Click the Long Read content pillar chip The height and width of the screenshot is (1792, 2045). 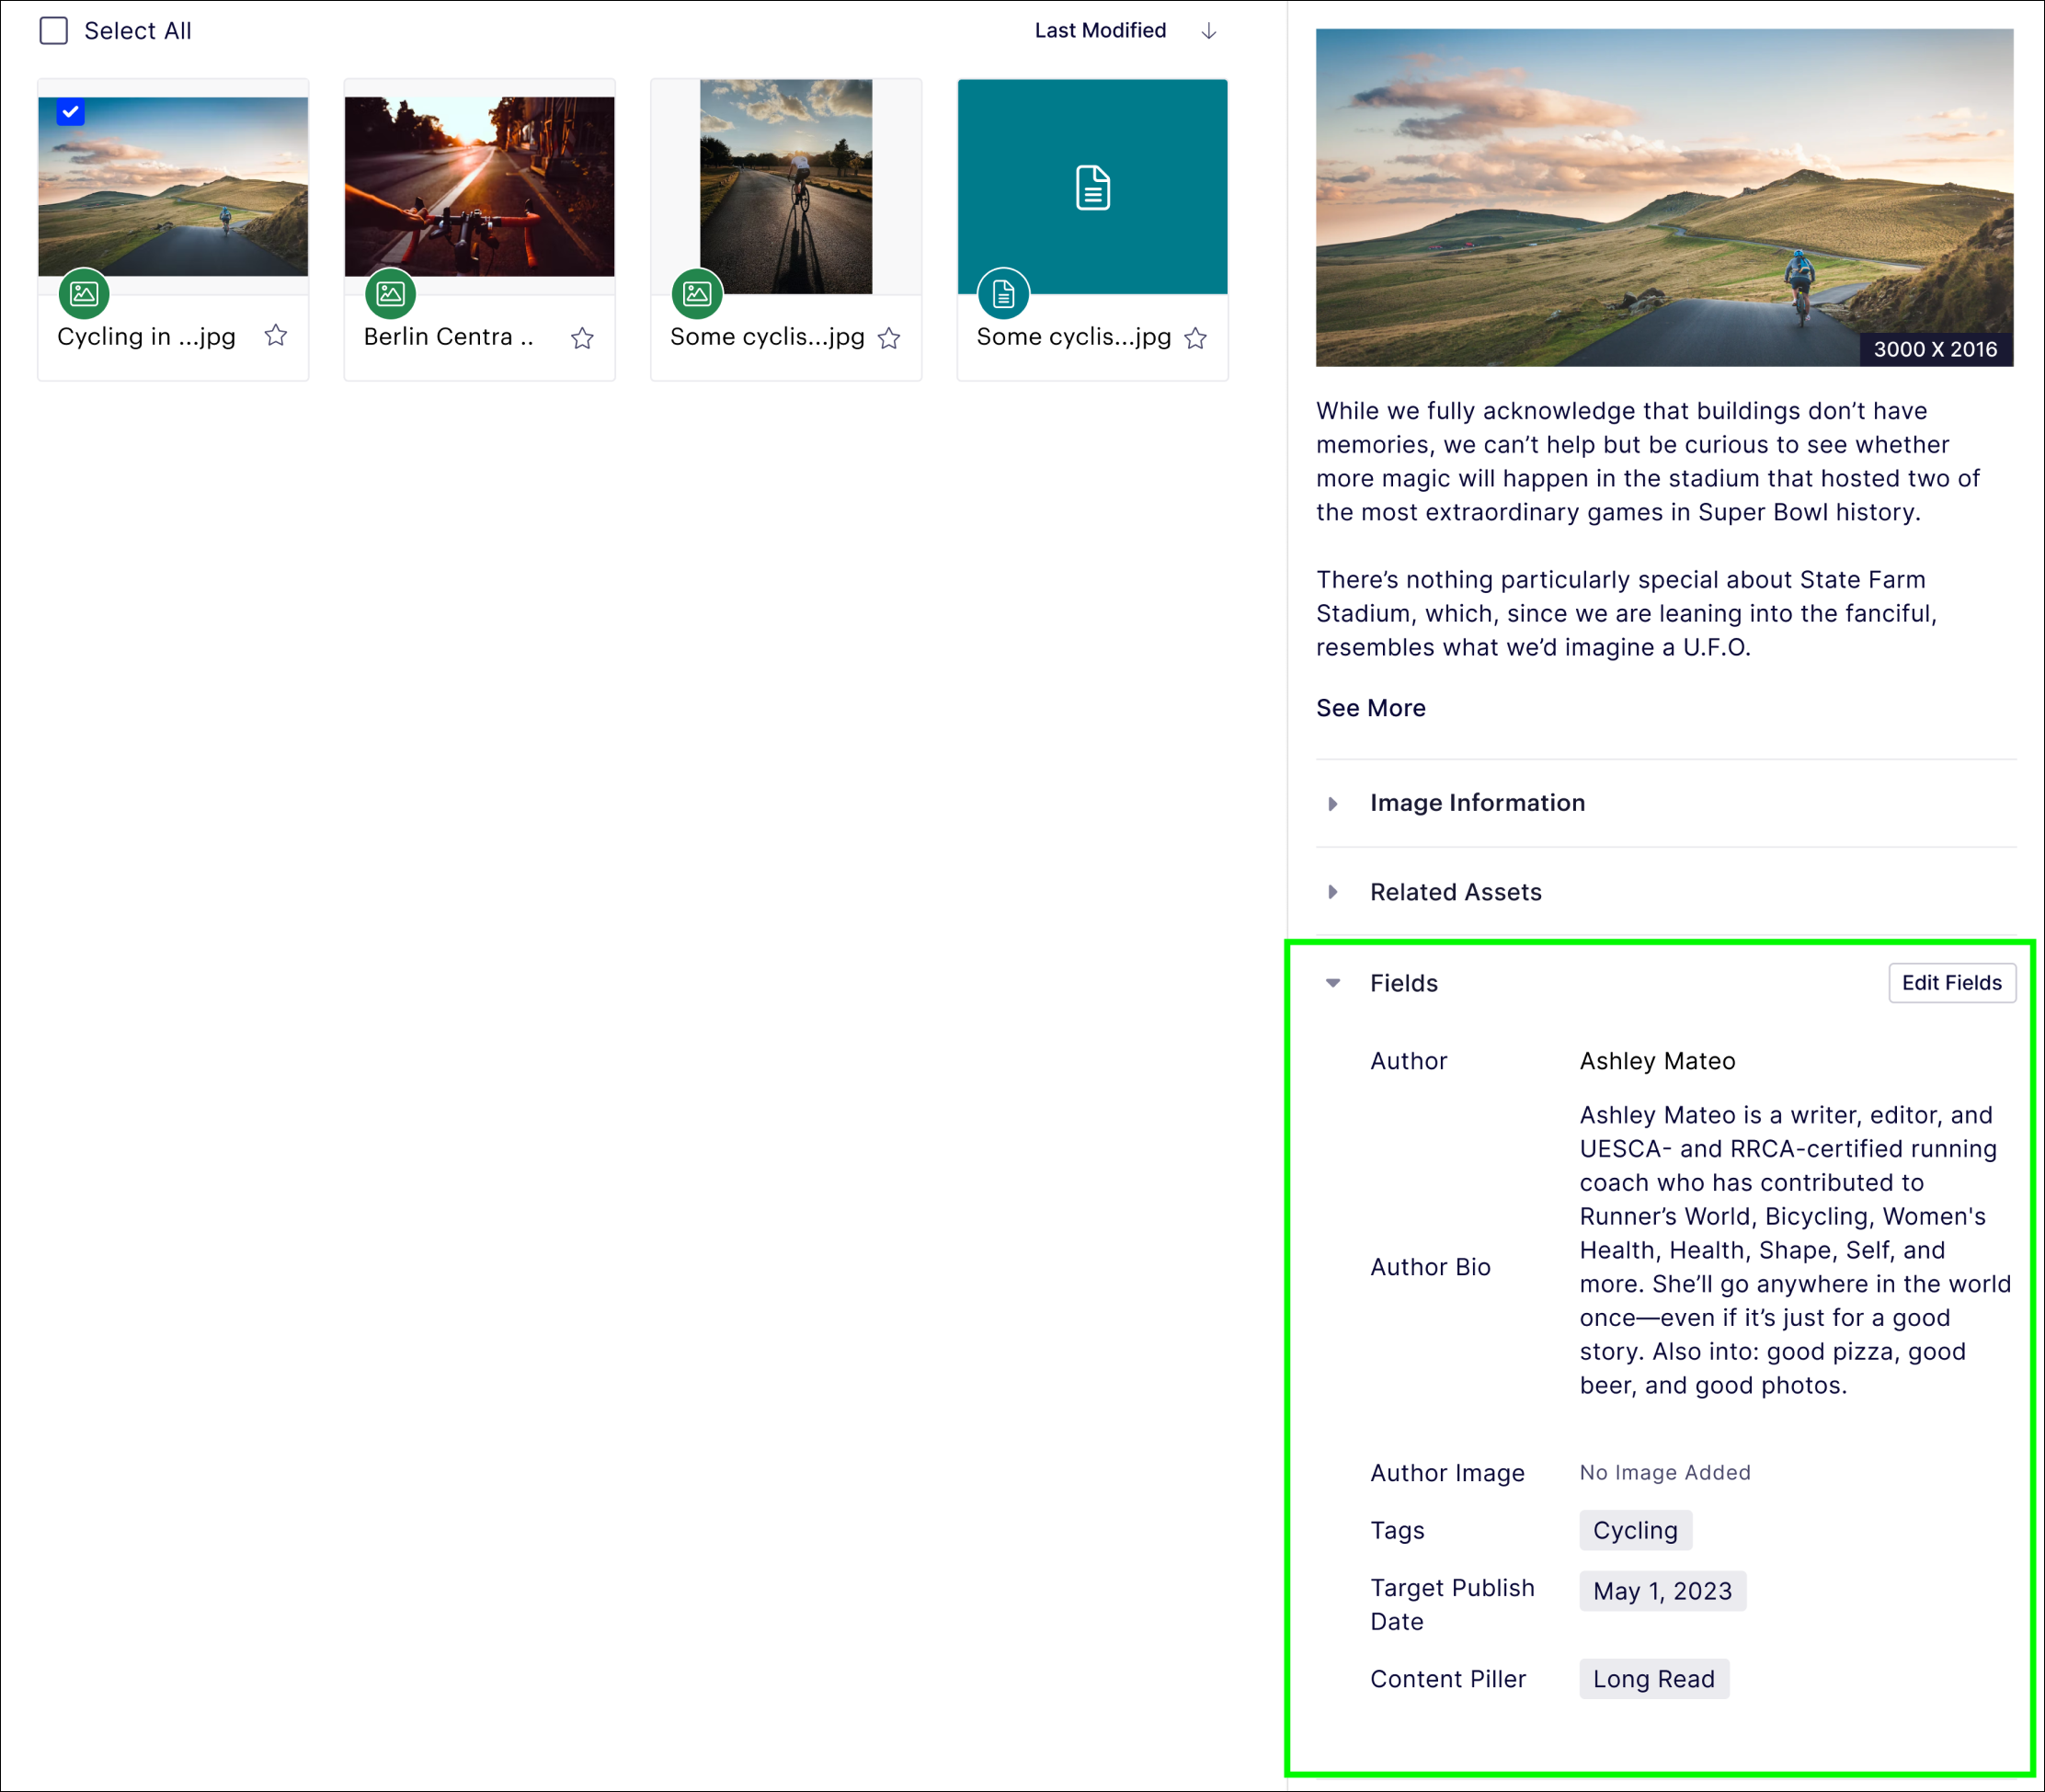tap(1654, 1679)
